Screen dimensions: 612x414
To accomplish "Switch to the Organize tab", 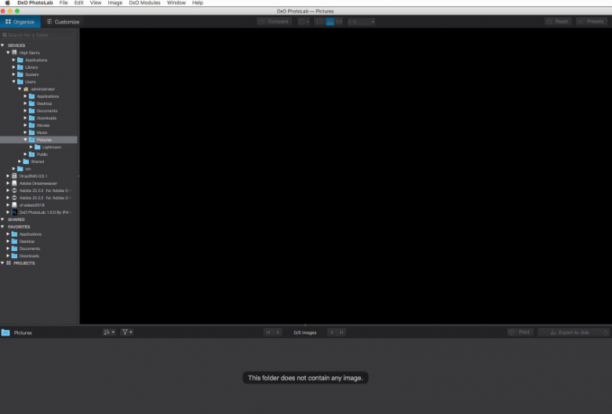I will click(x=20, y=21).
